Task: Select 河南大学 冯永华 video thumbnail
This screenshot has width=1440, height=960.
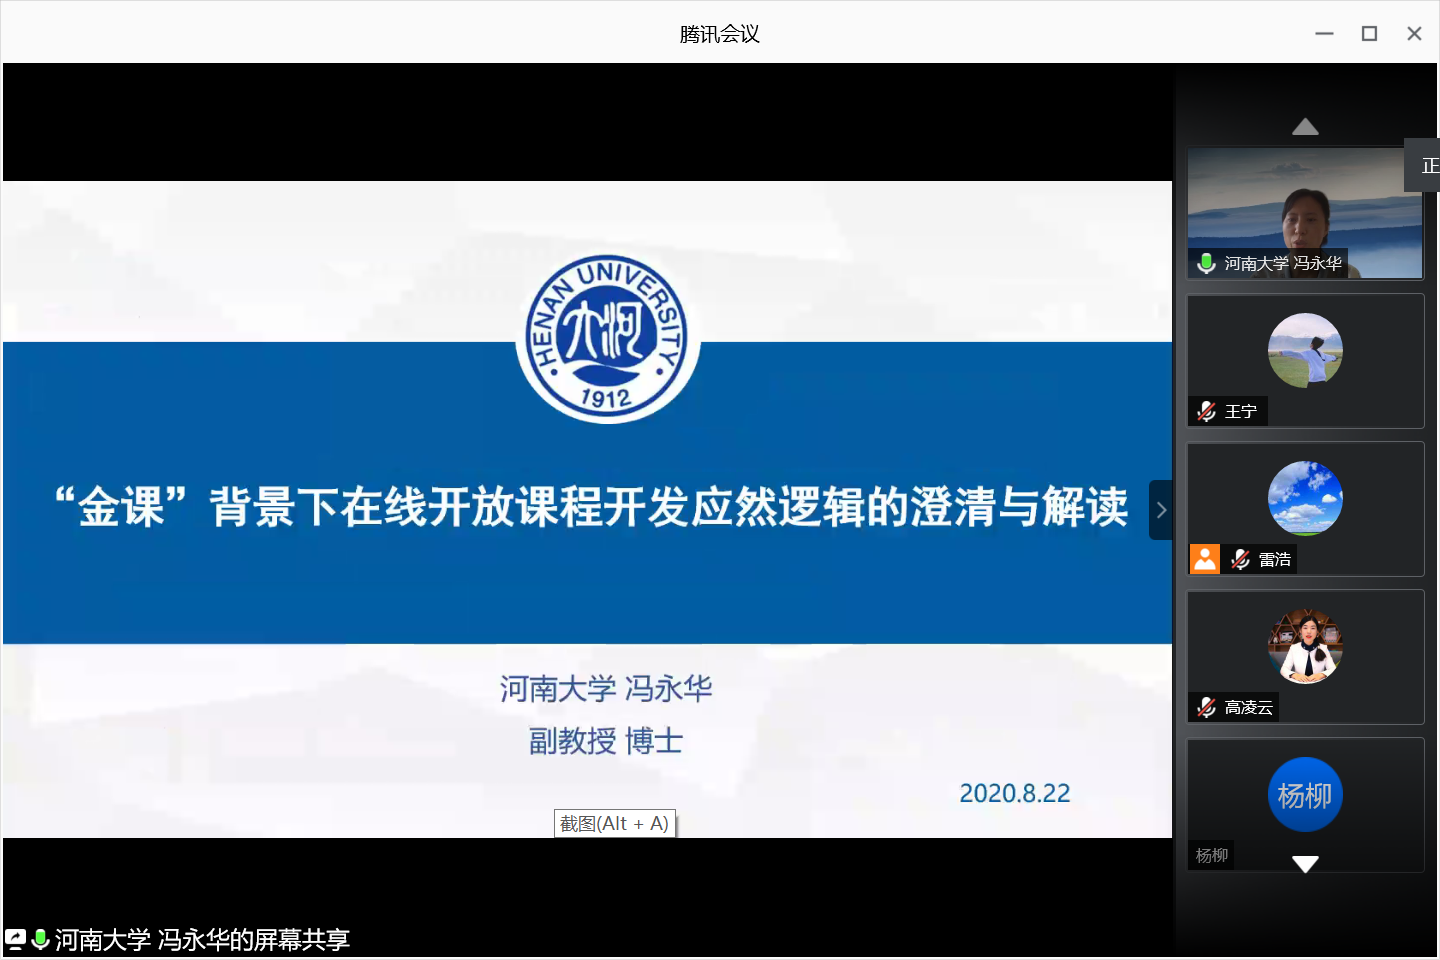Action: pos(1305,213)
